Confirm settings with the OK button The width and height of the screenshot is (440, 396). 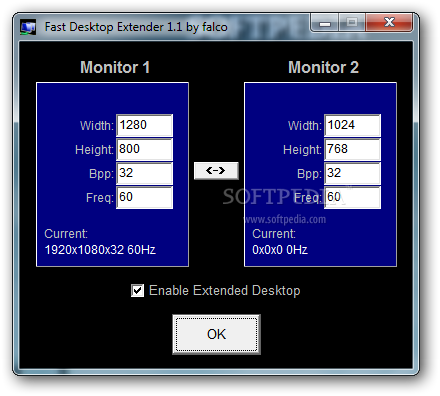pyautogui.click(x=216, y=334)
